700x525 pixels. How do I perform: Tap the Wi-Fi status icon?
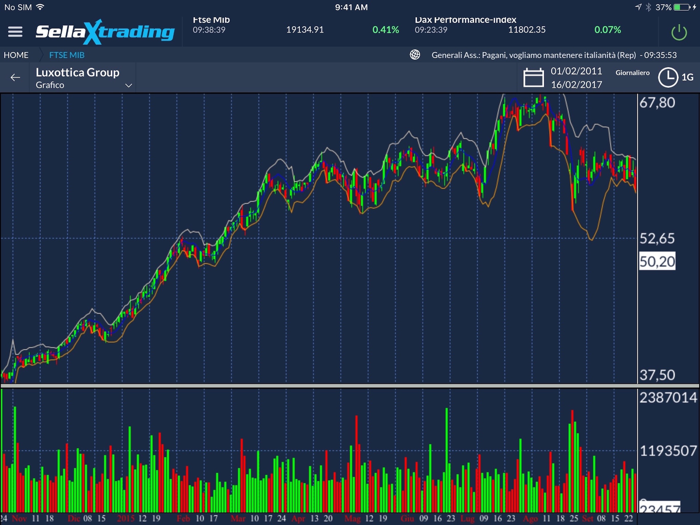tap(40, 7)
